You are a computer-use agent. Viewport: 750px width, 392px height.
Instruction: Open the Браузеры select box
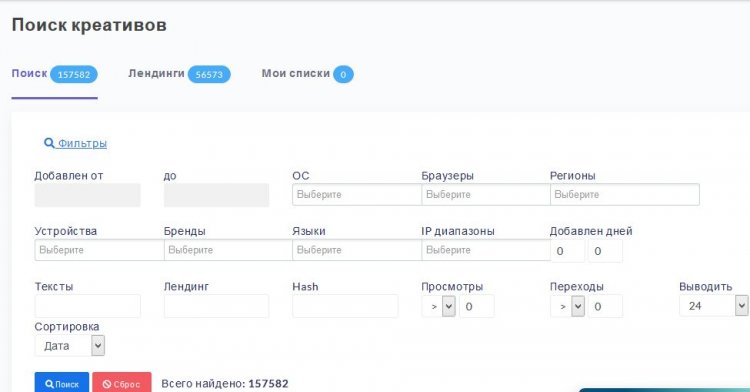[486, 195]
